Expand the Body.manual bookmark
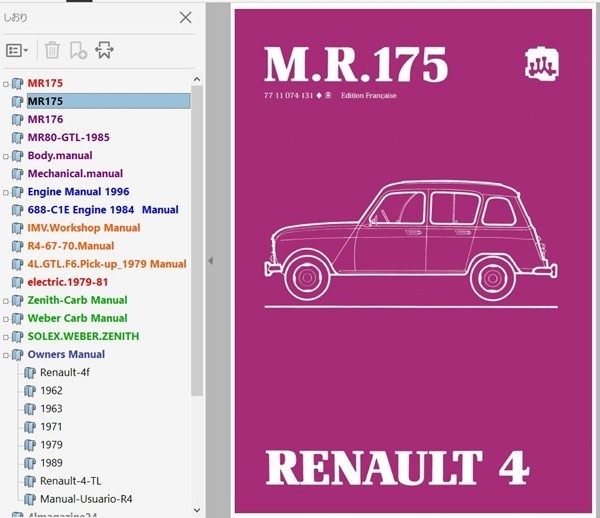 (x=6, y=156)
